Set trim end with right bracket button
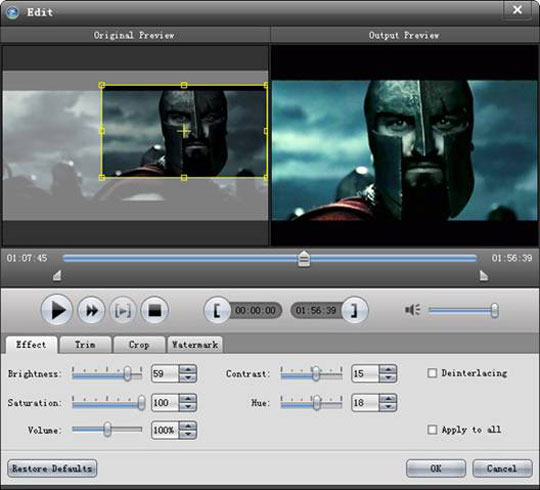Viewport: 540px width, 490px height. [x=355, y=310]
